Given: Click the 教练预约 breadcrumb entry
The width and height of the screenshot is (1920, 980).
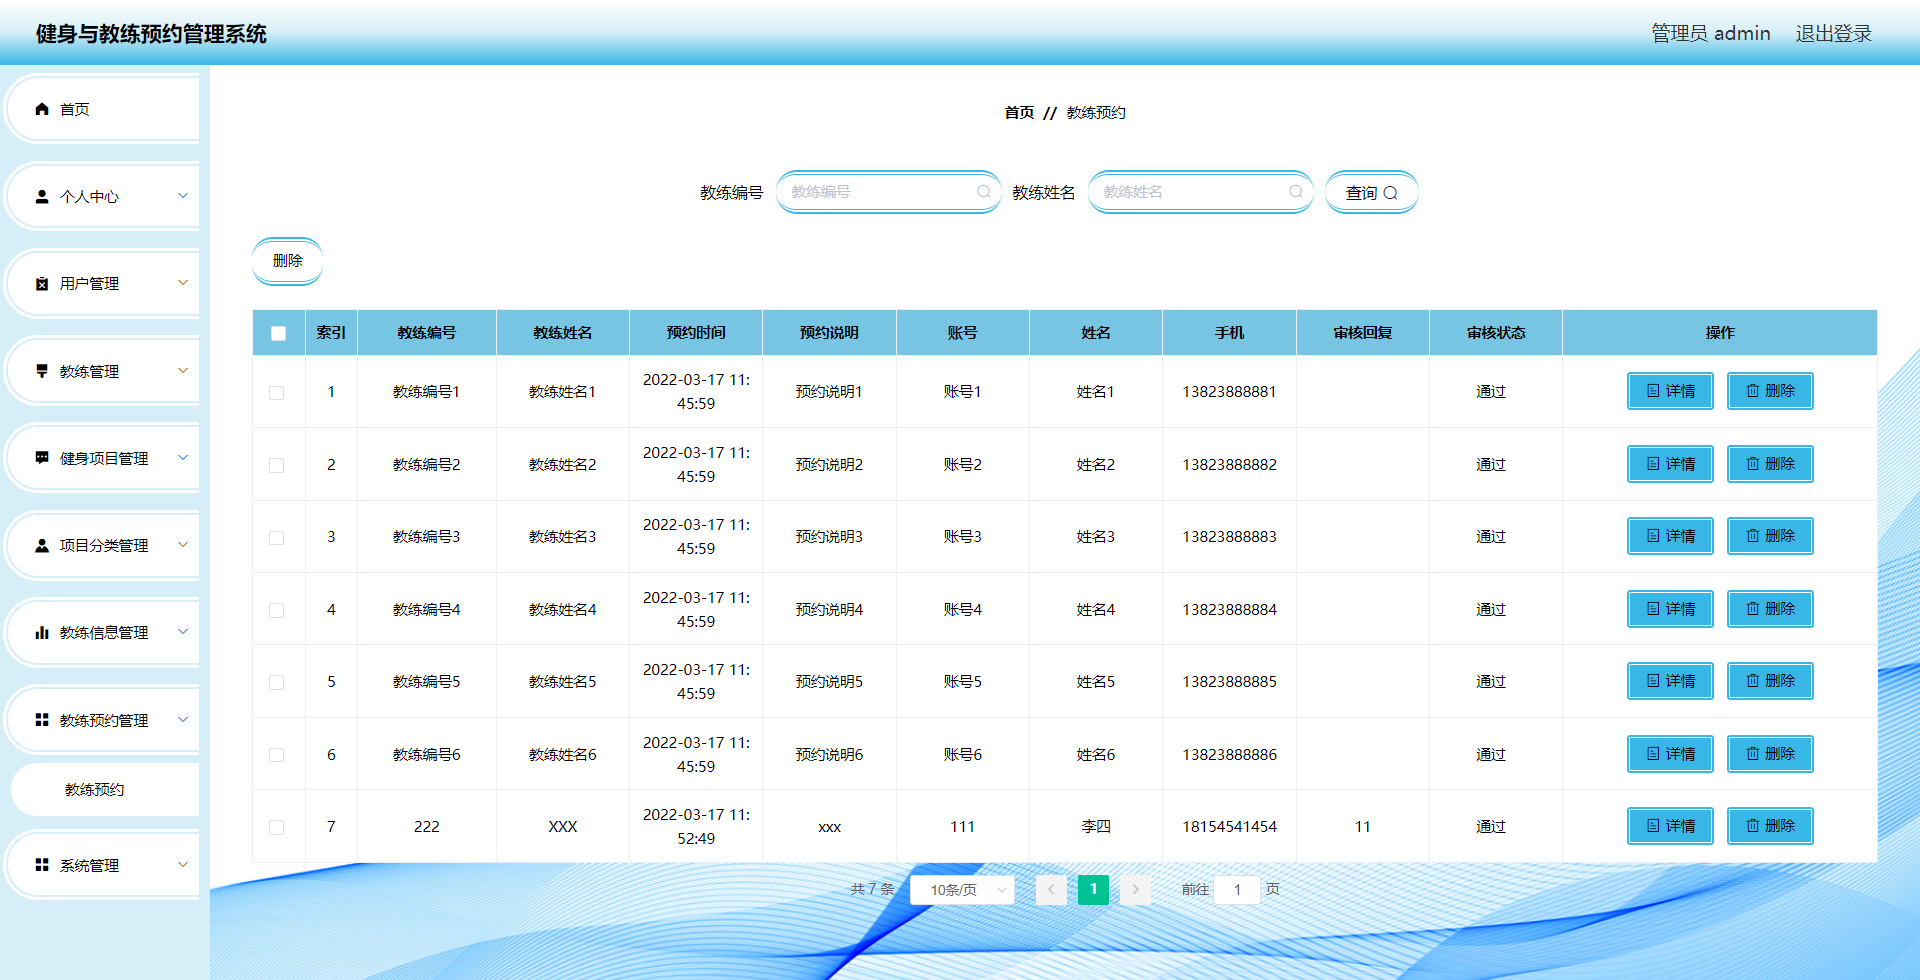Looking at the screenshot, I should 1095,113.
